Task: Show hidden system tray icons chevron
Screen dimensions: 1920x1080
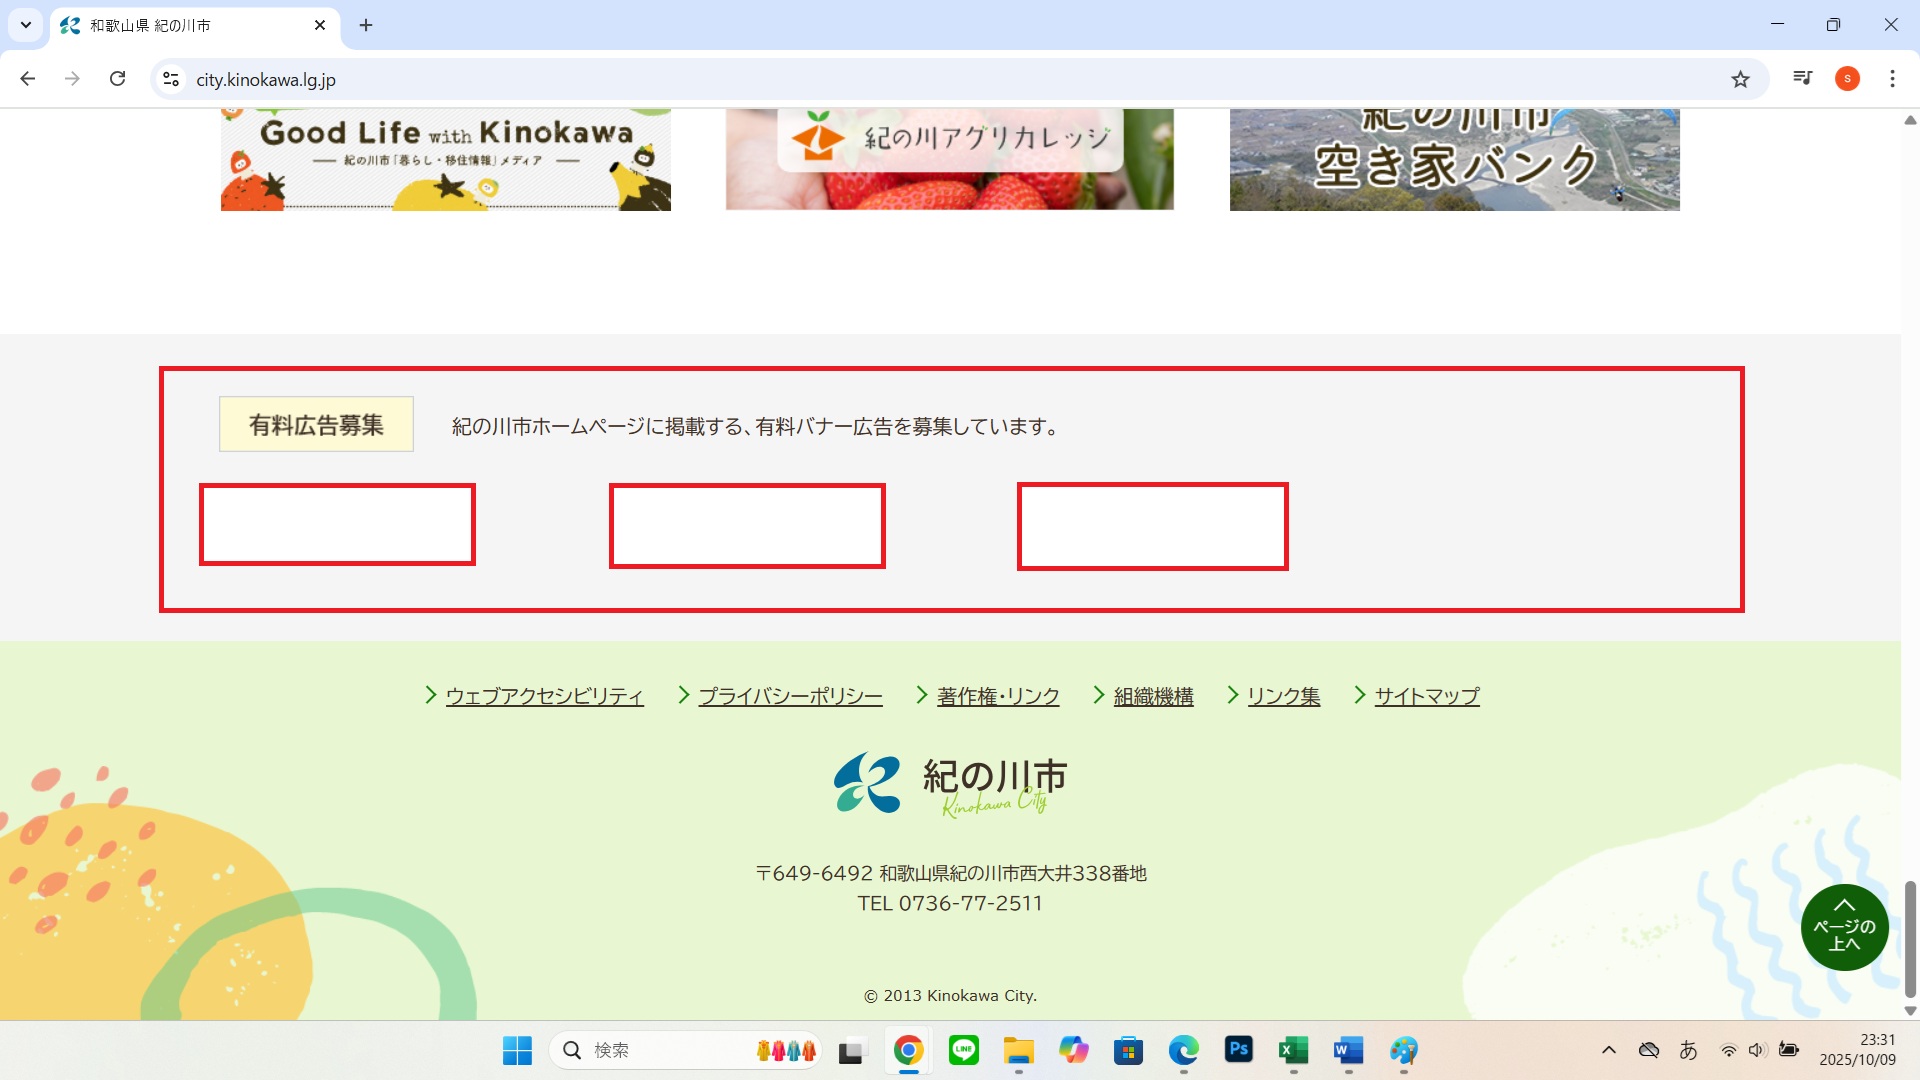Action: pos(1608,1050)
